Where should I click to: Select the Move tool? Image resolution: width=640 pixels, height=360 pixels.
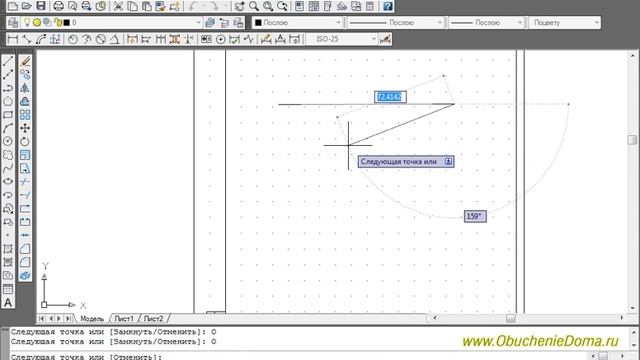25,128
